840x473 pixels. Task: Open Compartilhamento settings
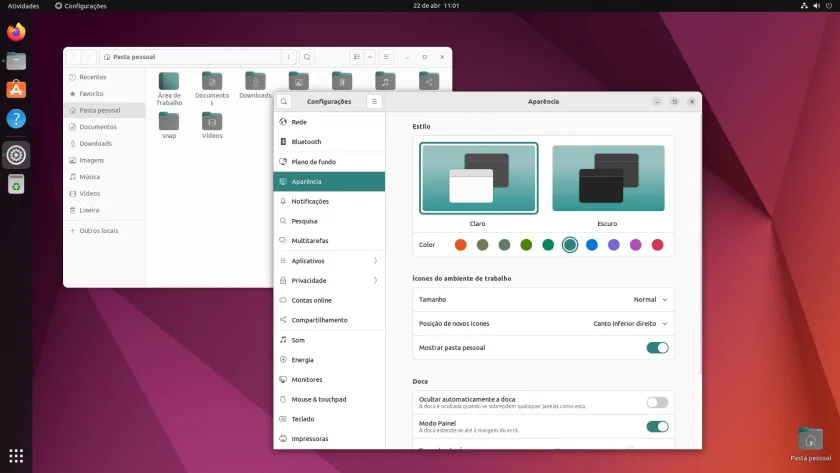[x=329, y=320]
